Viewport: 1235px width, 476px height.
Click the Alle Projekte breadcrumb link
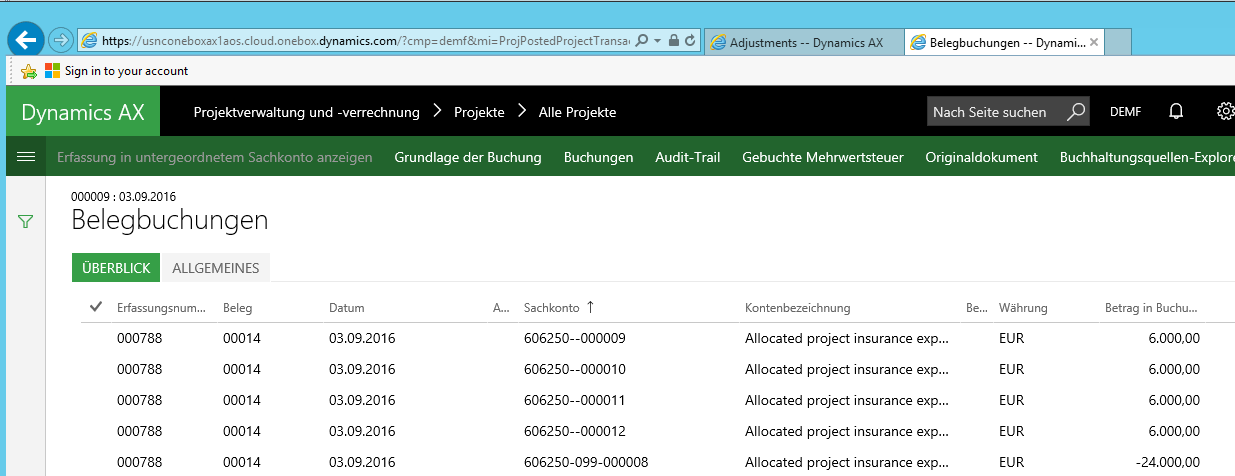[577, 112]
